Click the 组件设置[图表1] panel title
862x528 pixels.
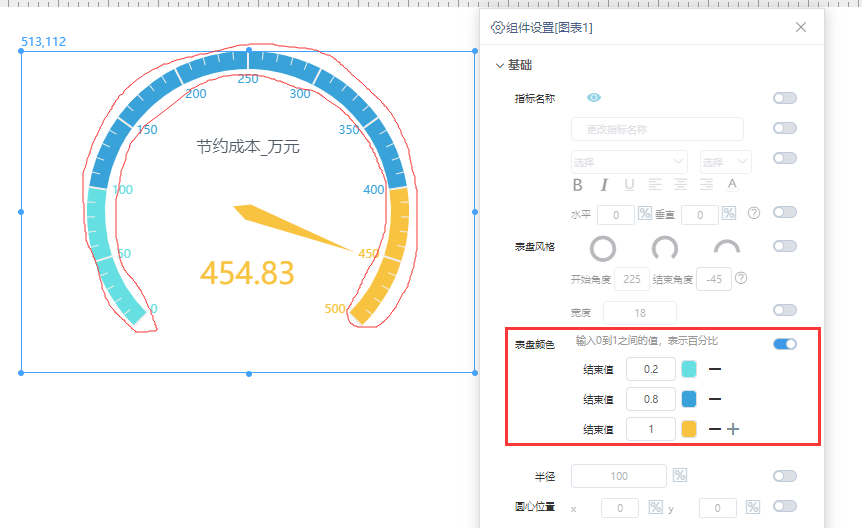click(549, 28)
